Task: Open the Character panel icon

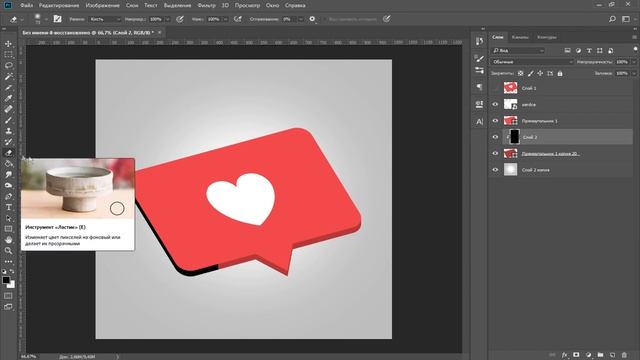Action: click(x=480, y=121)
